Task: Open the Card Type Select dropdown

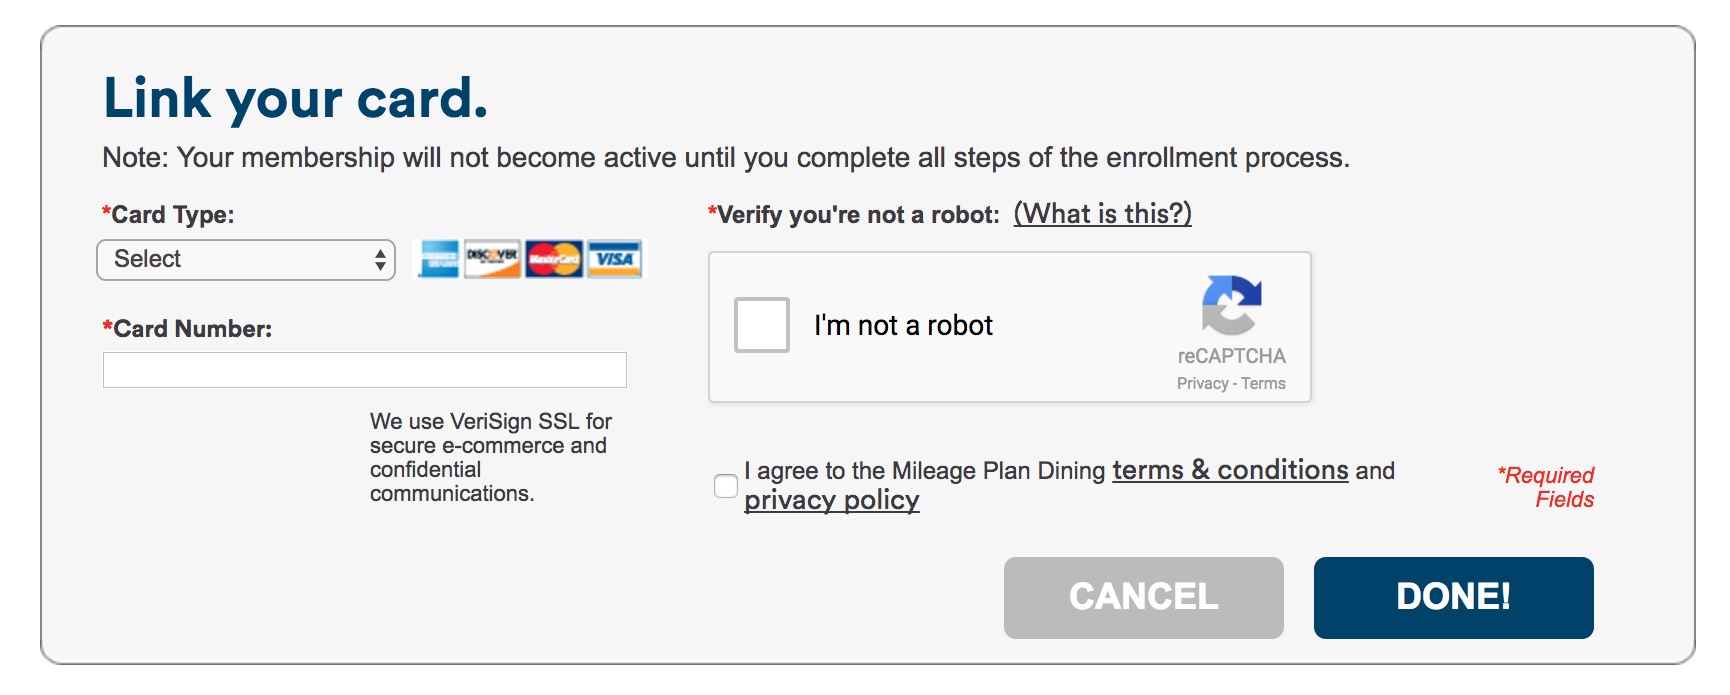Action: pos(246,260)
